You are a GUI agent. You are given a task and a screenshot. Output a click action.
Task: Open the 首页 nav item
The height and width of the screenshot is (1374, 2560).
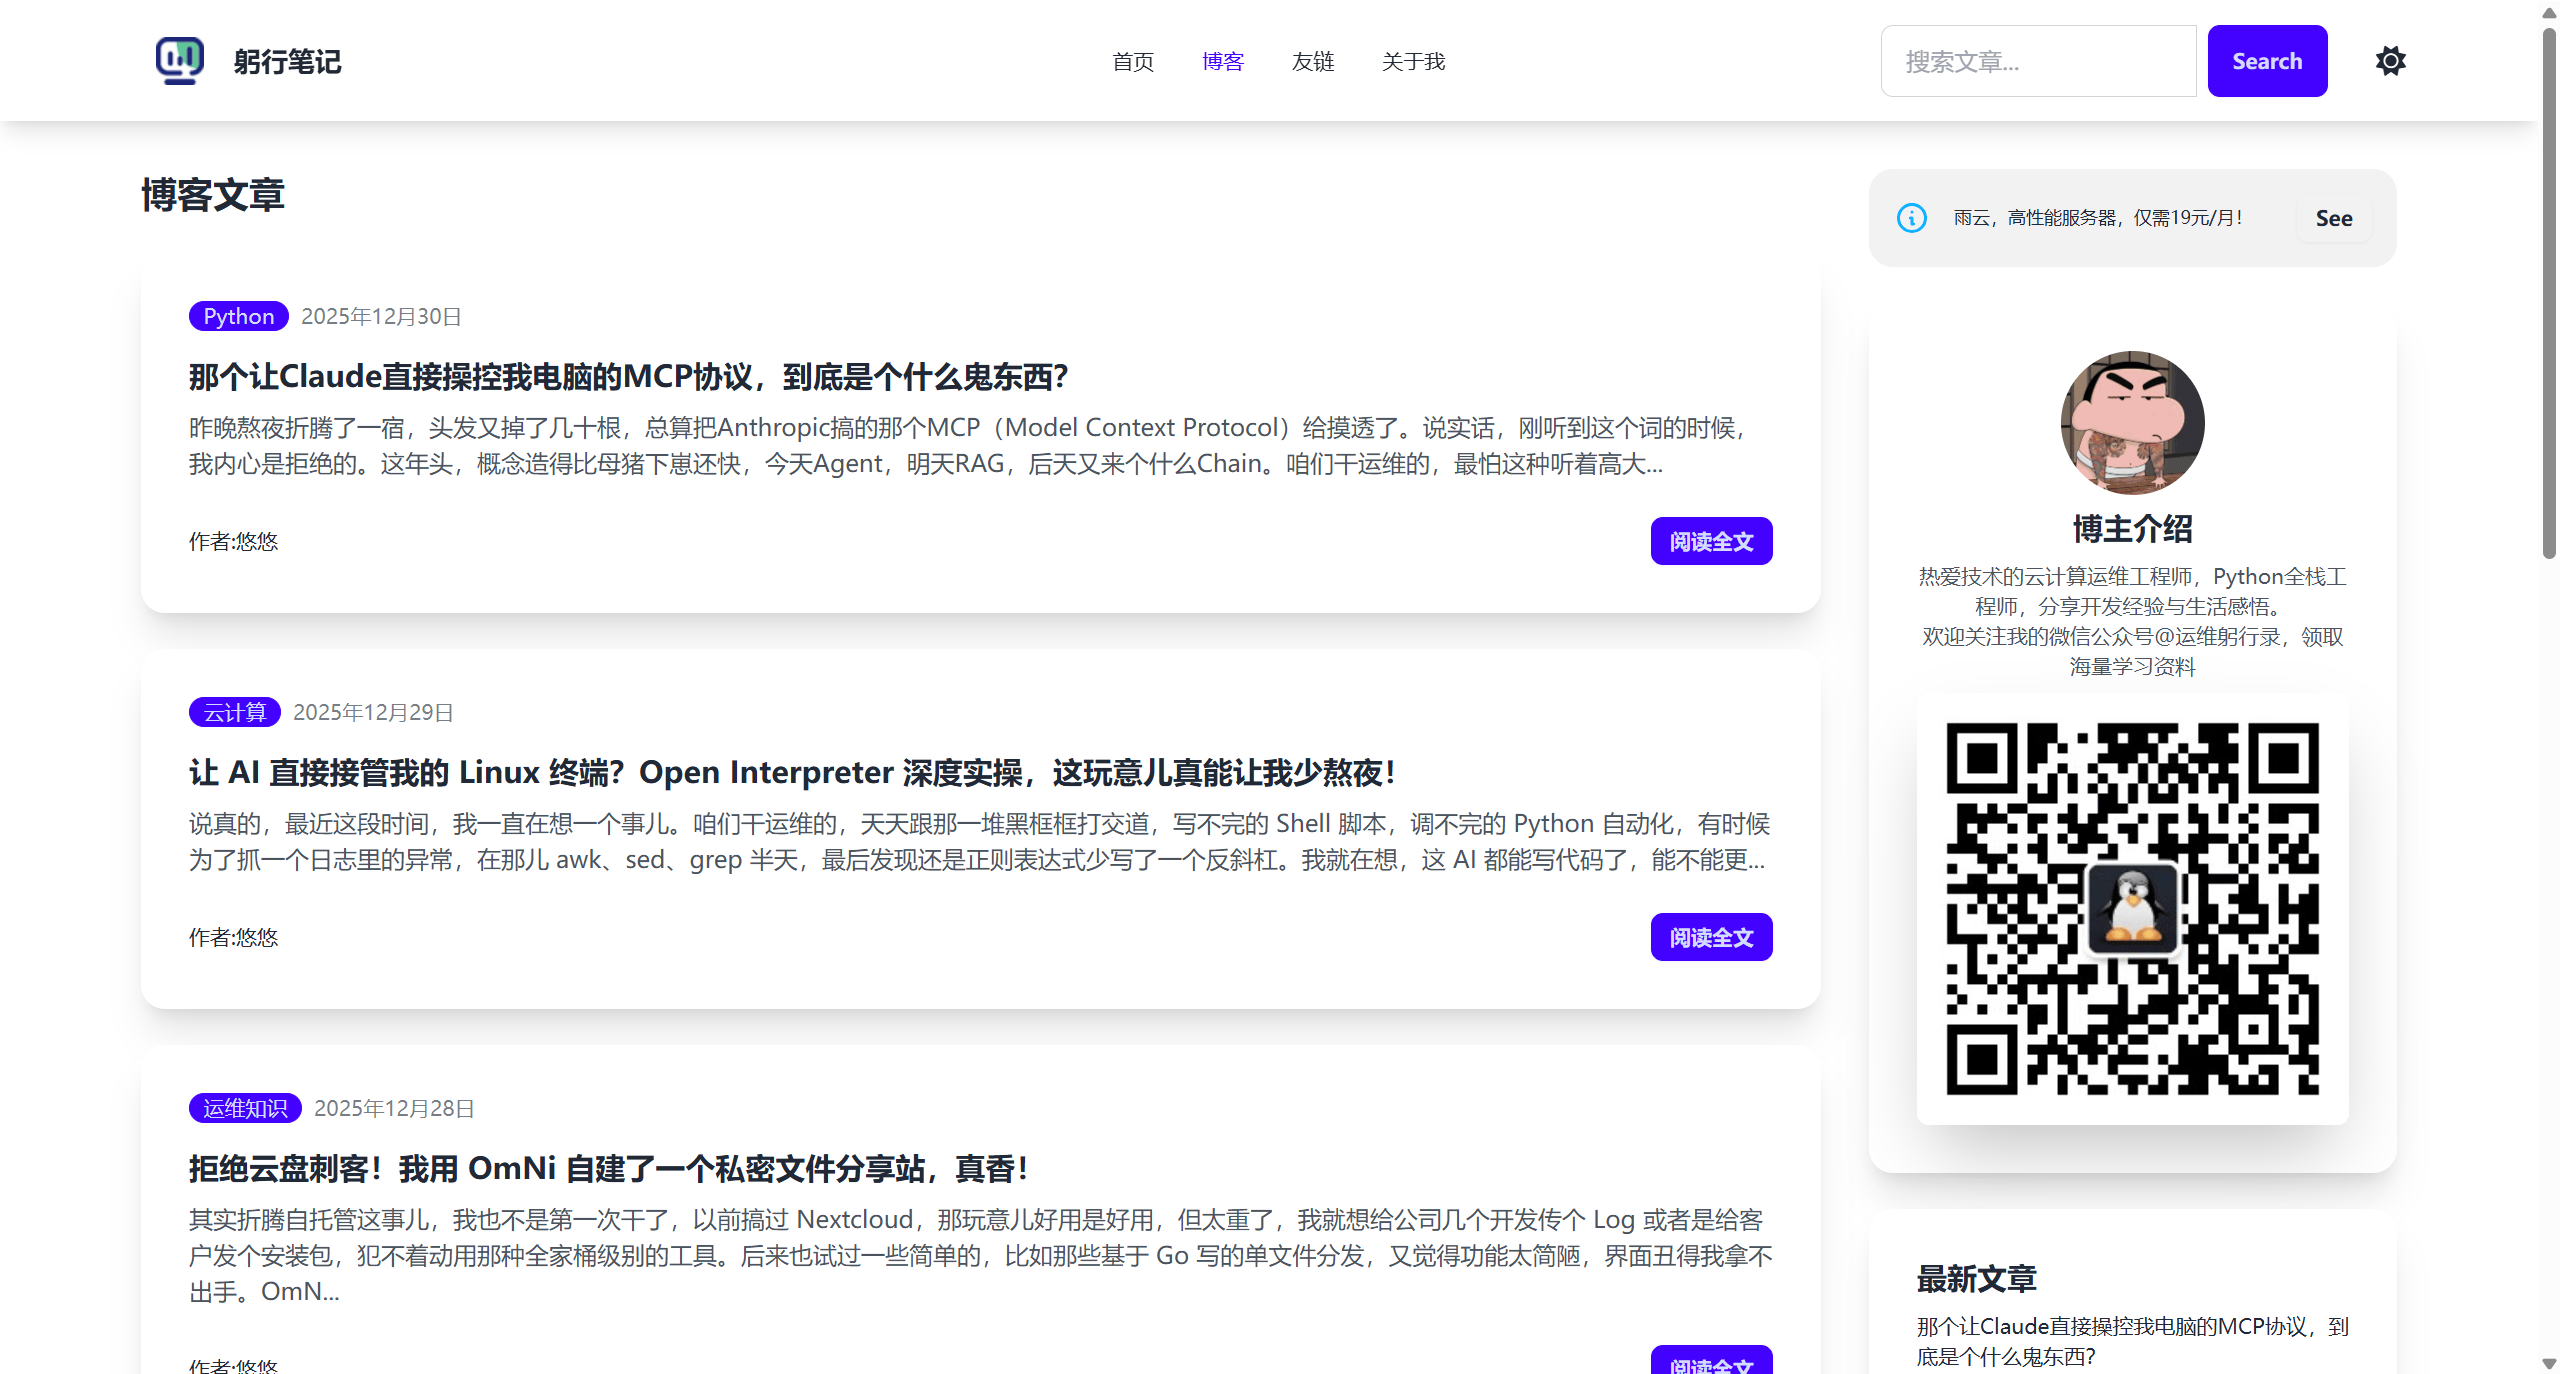1133,62
